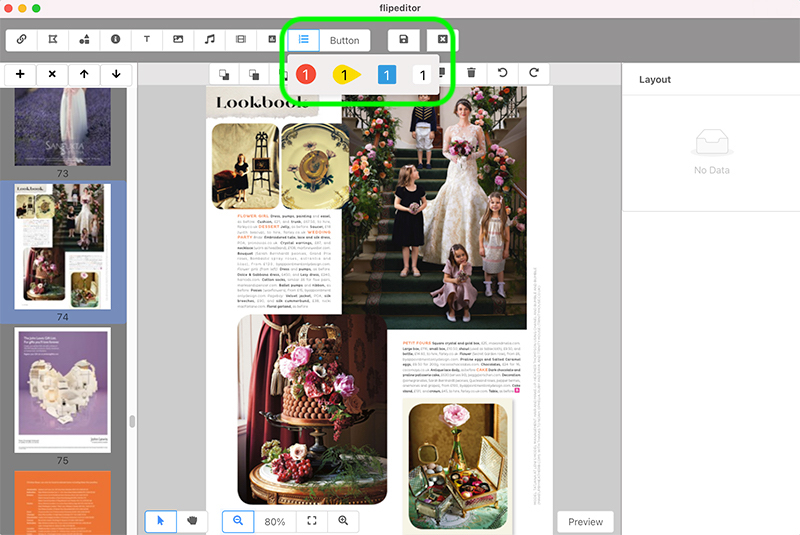Viewport: 800px width, 535px height.
Task: Click the staircase wedding photo on canvas
Action: click(434, 207)
